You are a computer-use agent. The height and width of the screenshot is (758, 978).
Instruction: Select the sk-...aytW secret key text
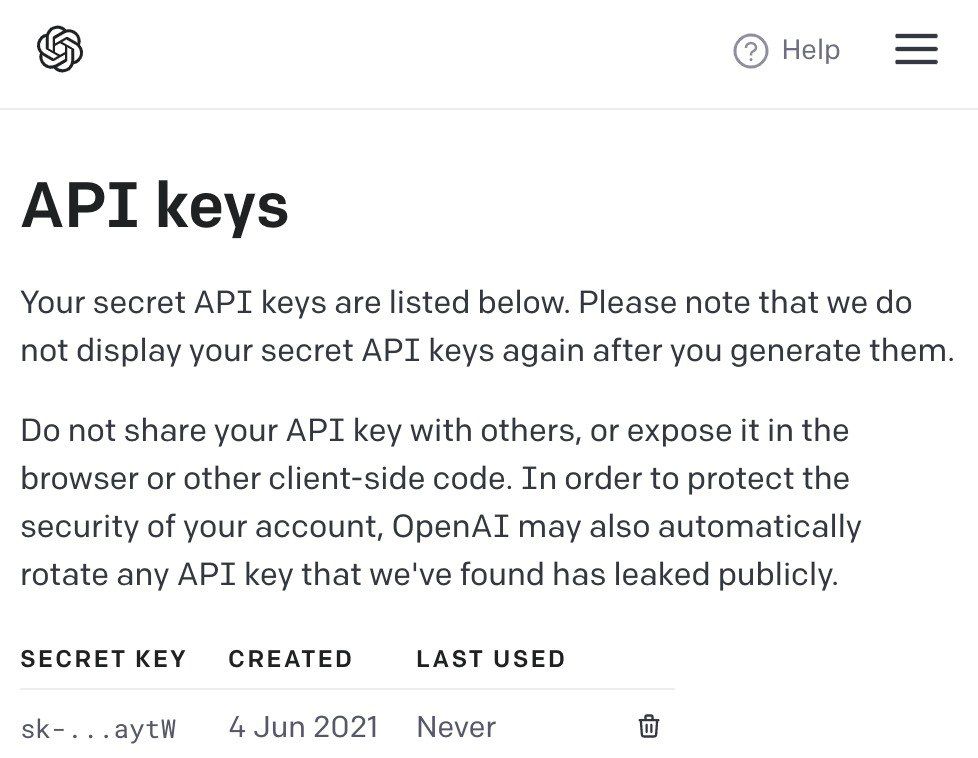click(98, 728)
